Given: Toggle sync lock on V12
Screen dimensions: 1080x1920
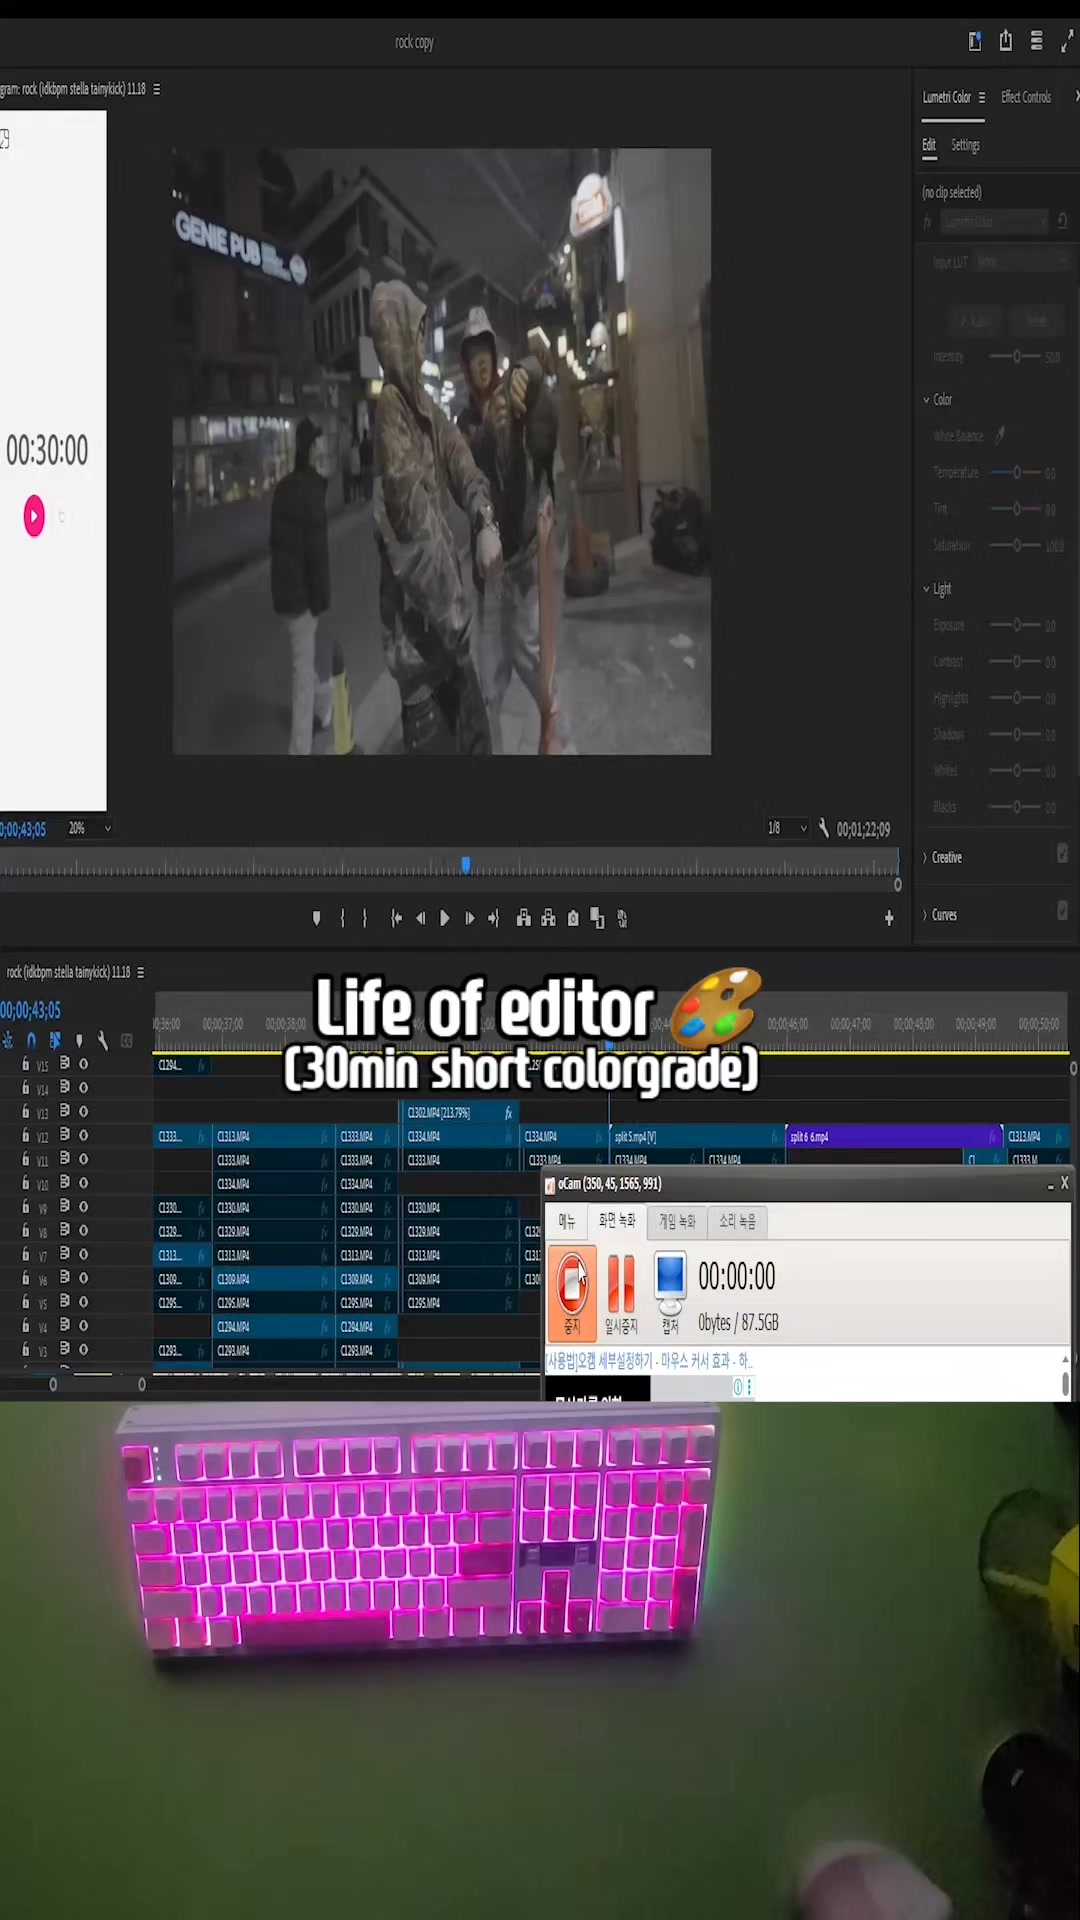Looking at the screenshot, I should 64,1135.
